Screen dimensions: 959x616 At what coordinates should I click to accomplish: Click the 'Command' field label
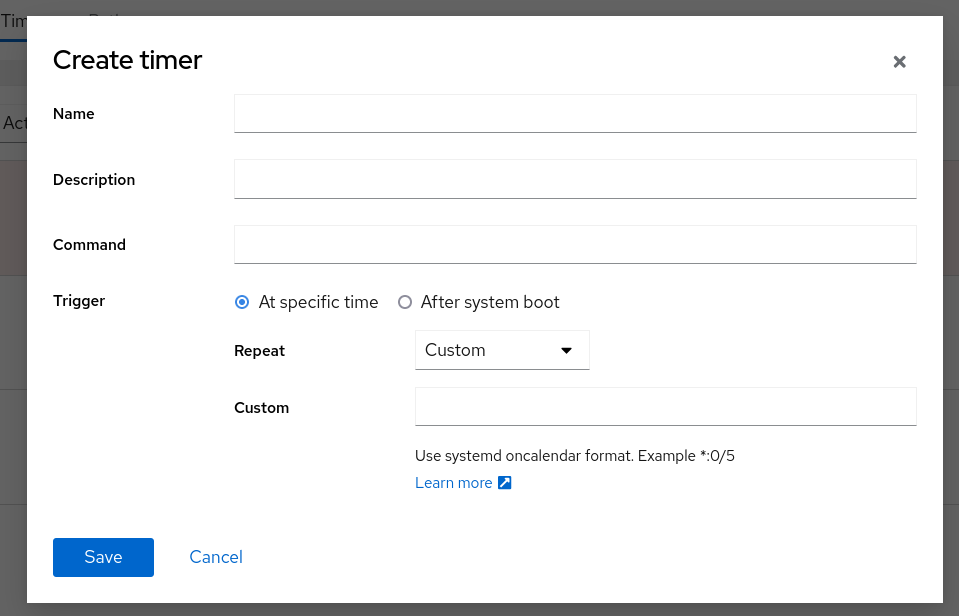click(89, 245)
